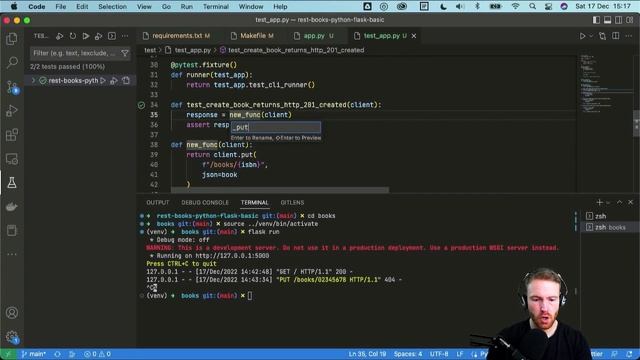The width and height of the screenshot is (640, 360).
Task: Toggle panel layout in title bar
Action: pyautogui.click(x=607, y=20)
